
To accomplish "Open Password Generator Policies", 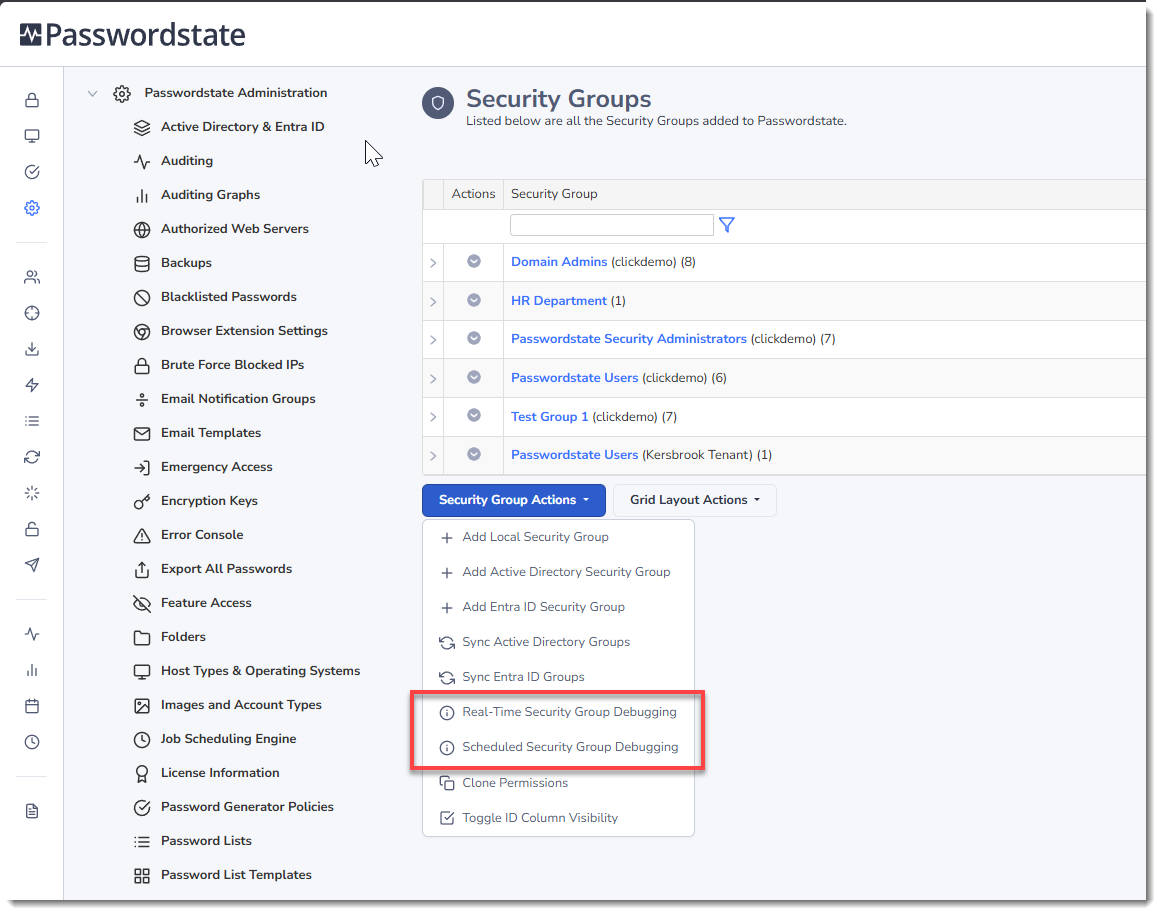I will click(x=247, y=807).
